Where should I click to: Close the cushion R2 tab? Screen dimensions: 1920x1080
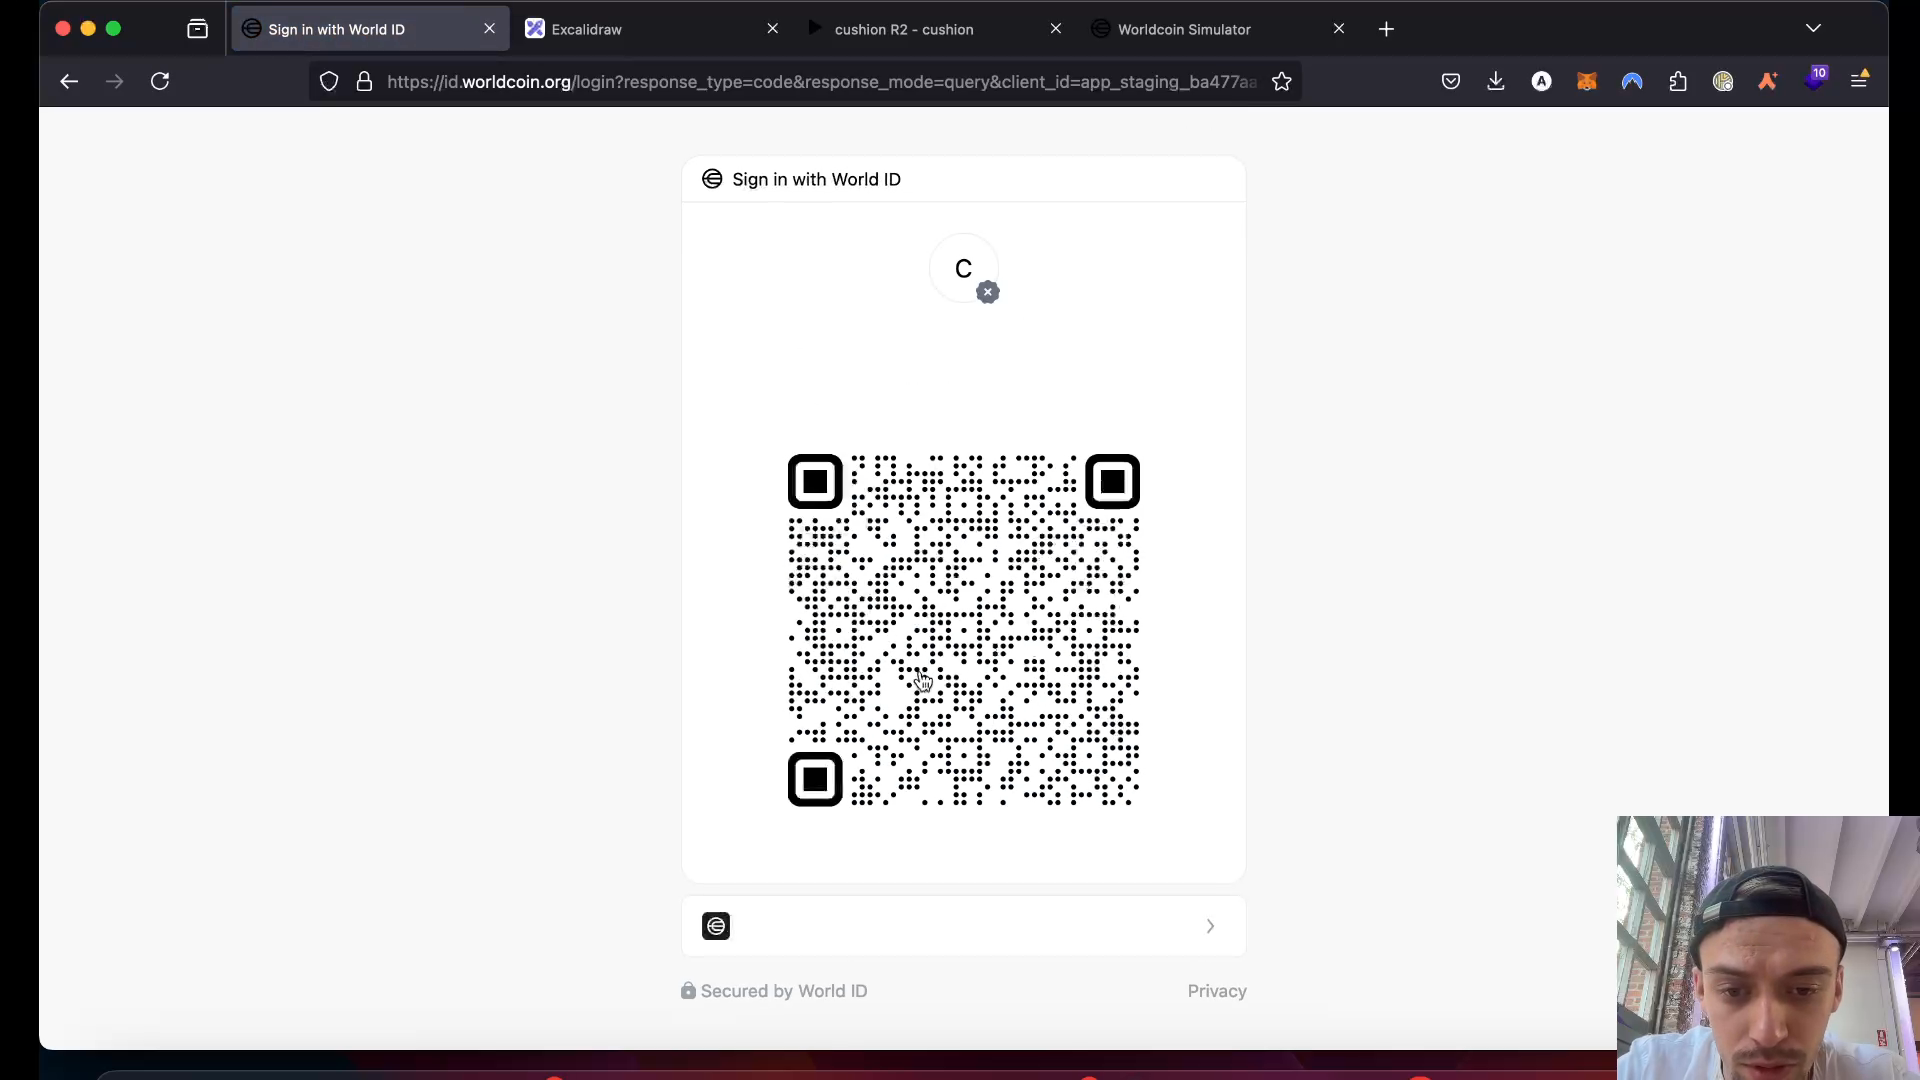coord(1055,29)
